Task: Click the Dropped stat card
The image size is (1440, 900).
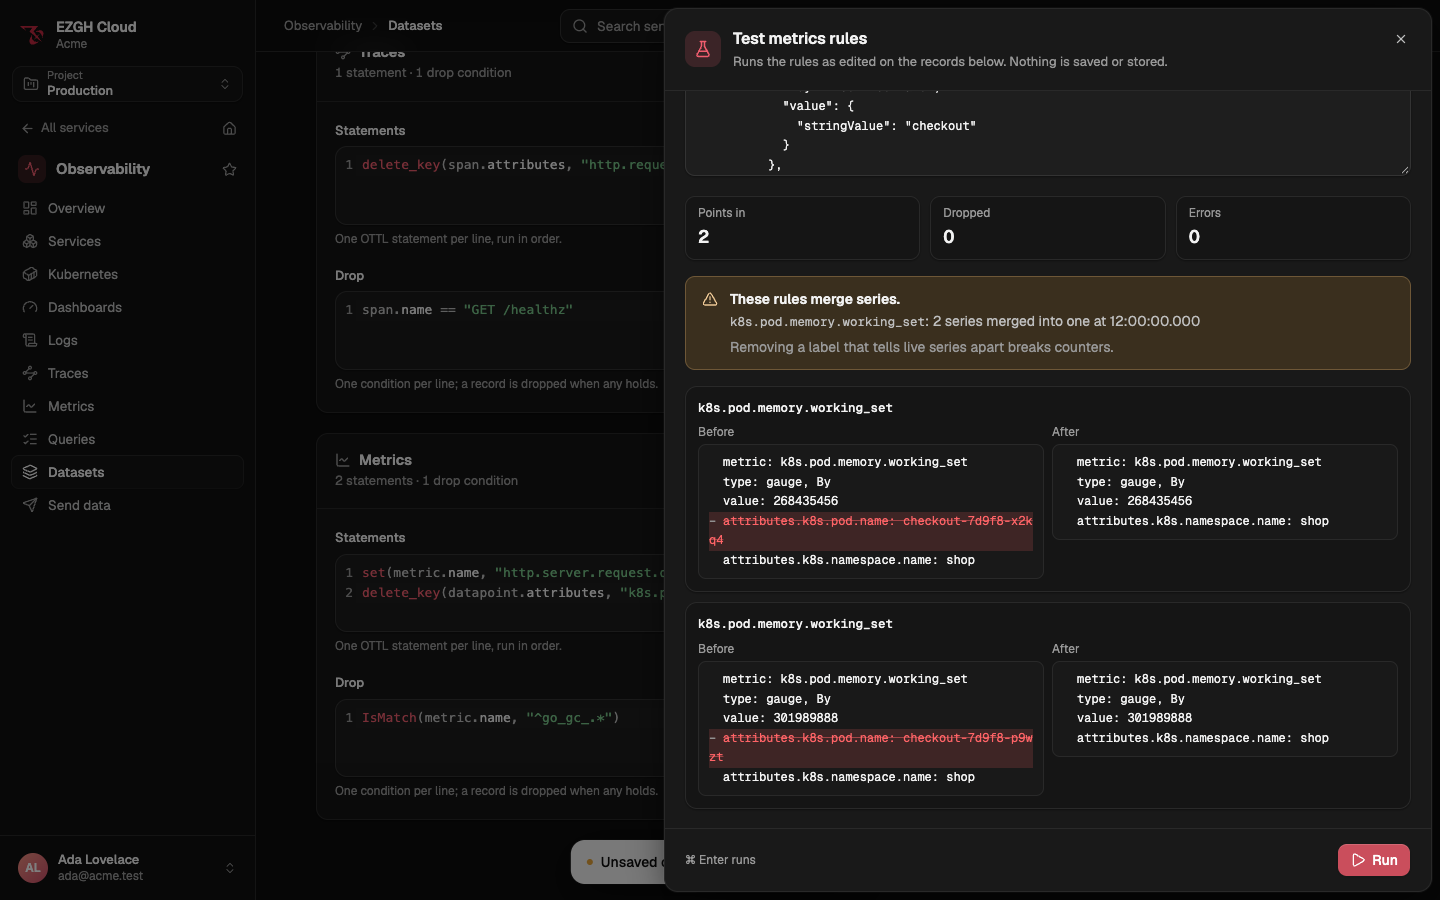Action: [x=1047, y=228]
